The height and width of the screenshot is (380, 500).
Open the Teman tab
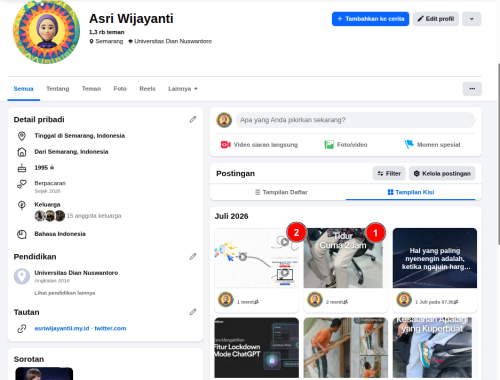[91, 89]
